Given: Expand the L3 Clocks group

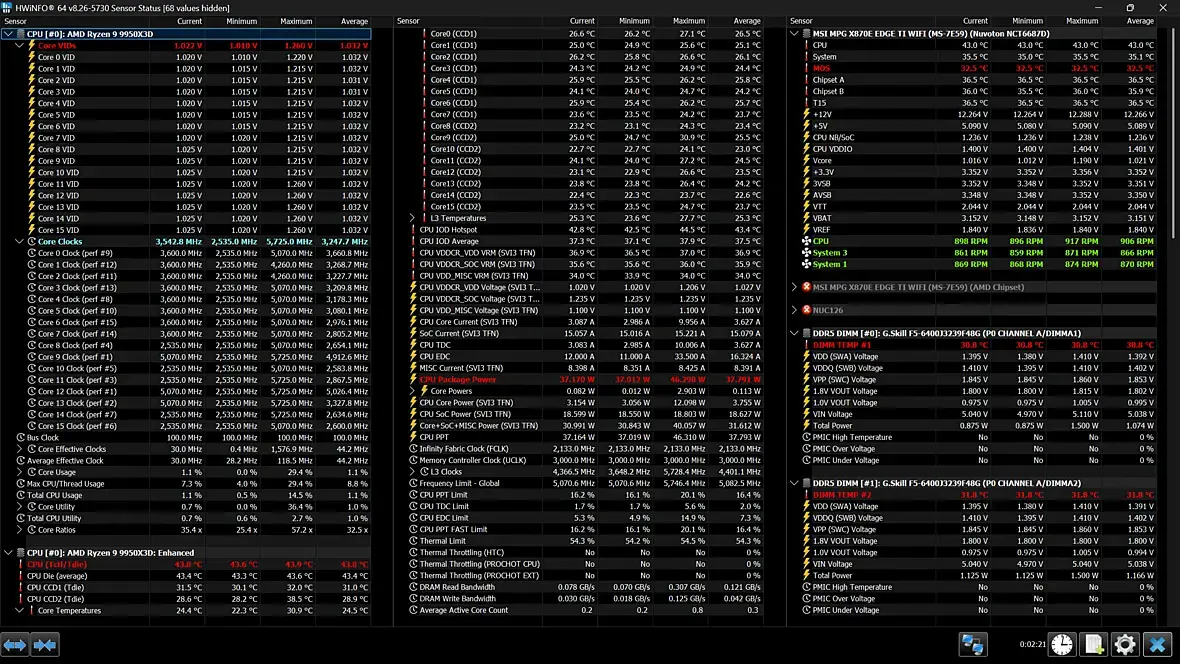Looking at the screenshot, I should pos(412,472).
